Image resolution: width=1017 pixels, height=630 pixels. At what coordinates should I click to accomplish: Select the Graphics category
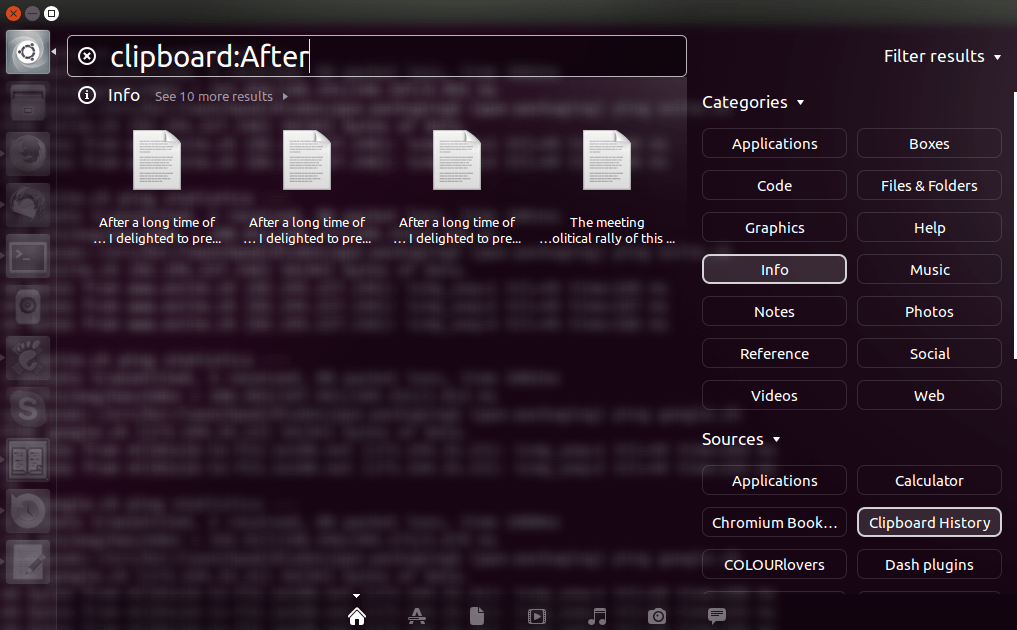pyautogui.click(x=774, y=227)
